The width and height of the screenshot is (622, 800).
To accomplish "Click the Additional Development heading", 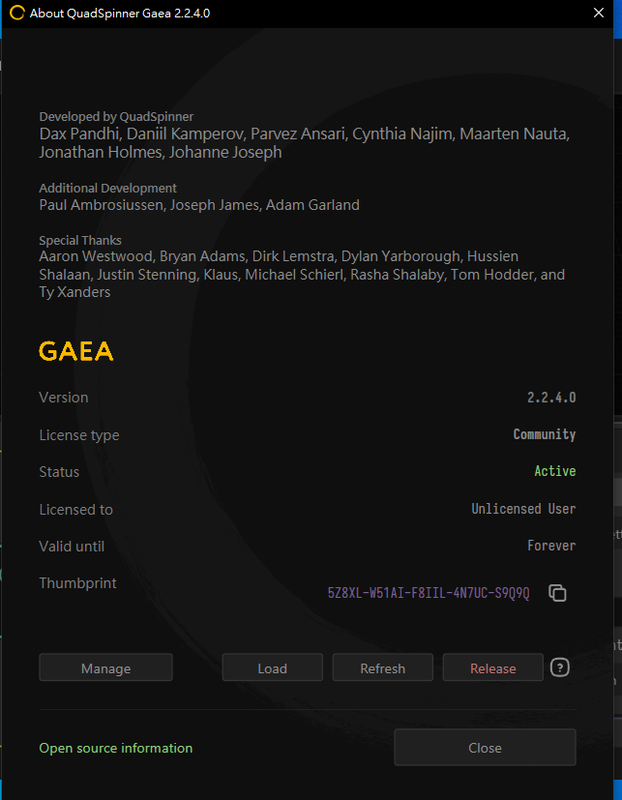I will pyautogui.click(x=108, y=188).
